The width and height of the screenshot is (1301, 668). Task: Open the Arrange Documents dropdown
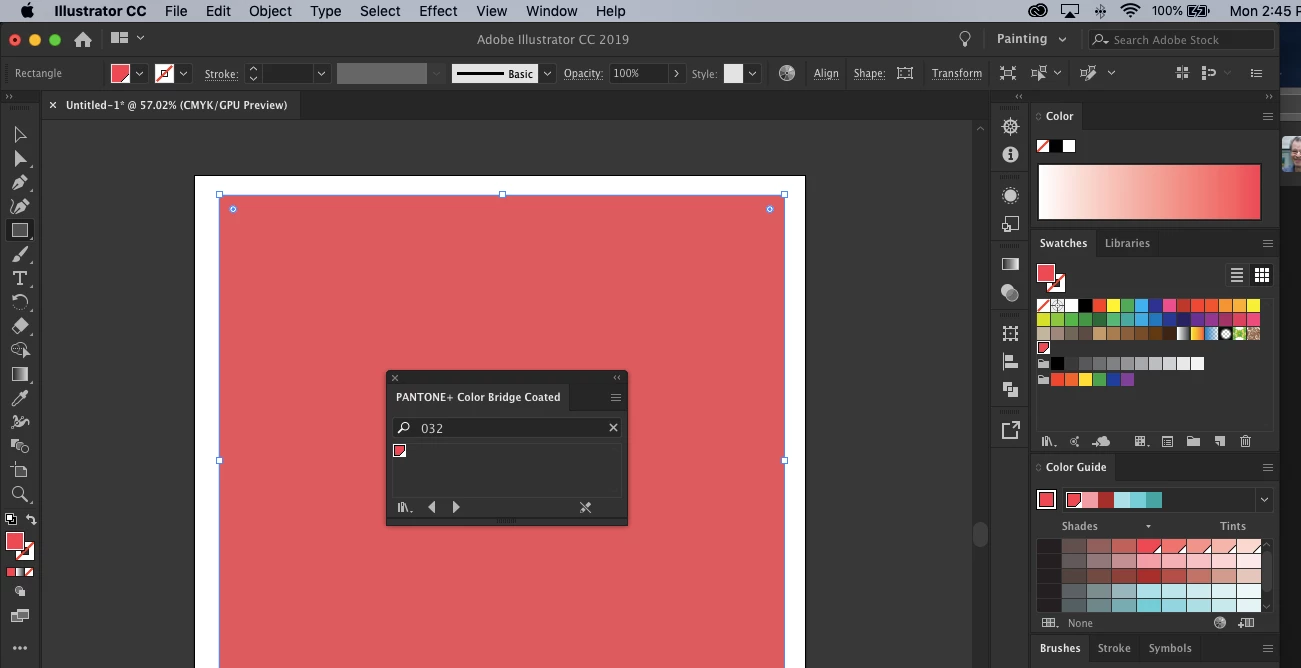click(x=127, y=38)
